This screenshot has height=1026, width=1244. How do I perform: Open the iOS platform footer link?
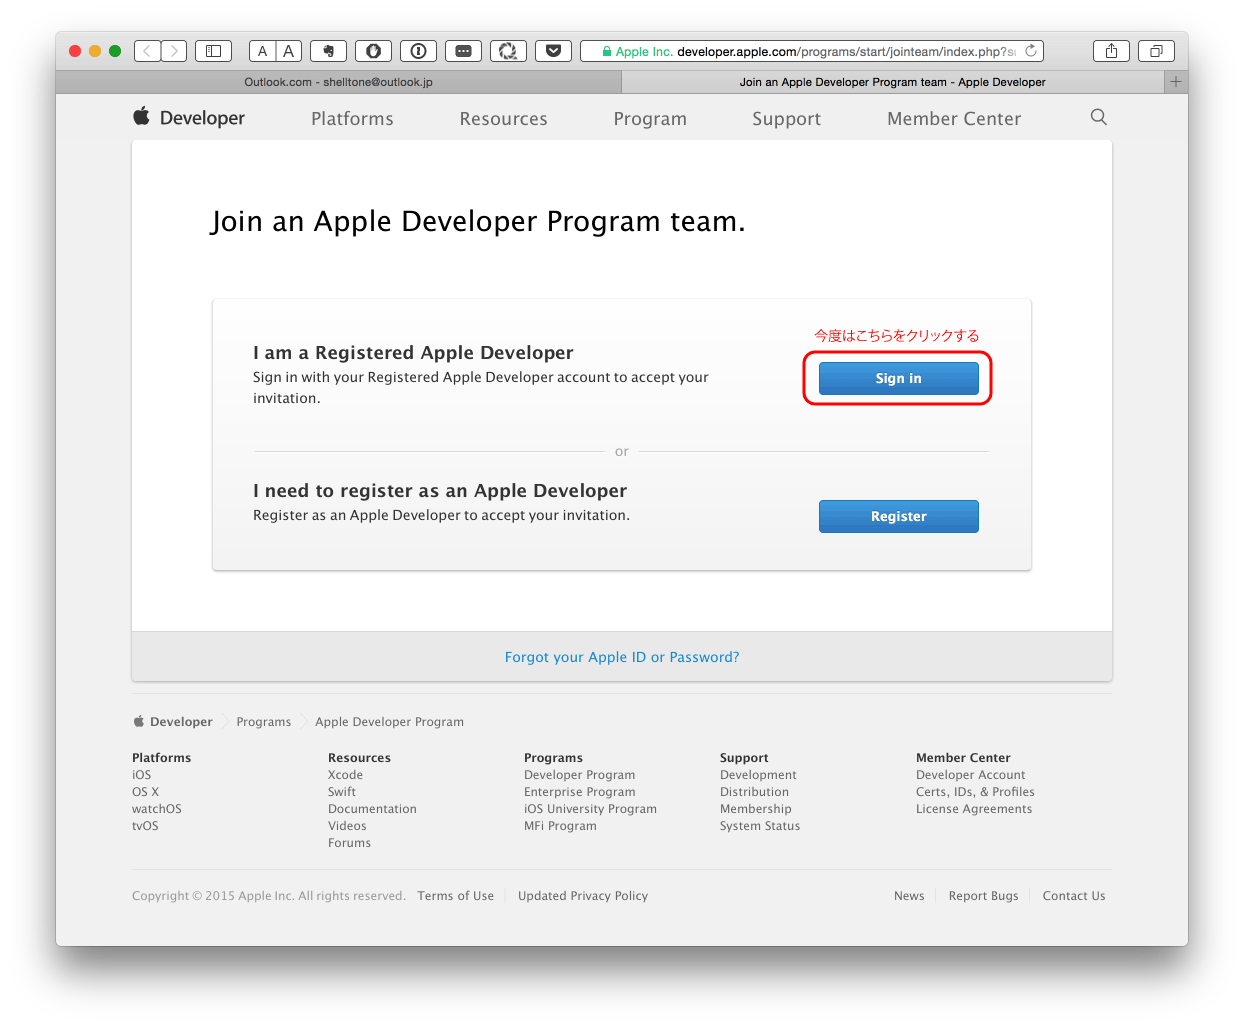coord(142,775)
